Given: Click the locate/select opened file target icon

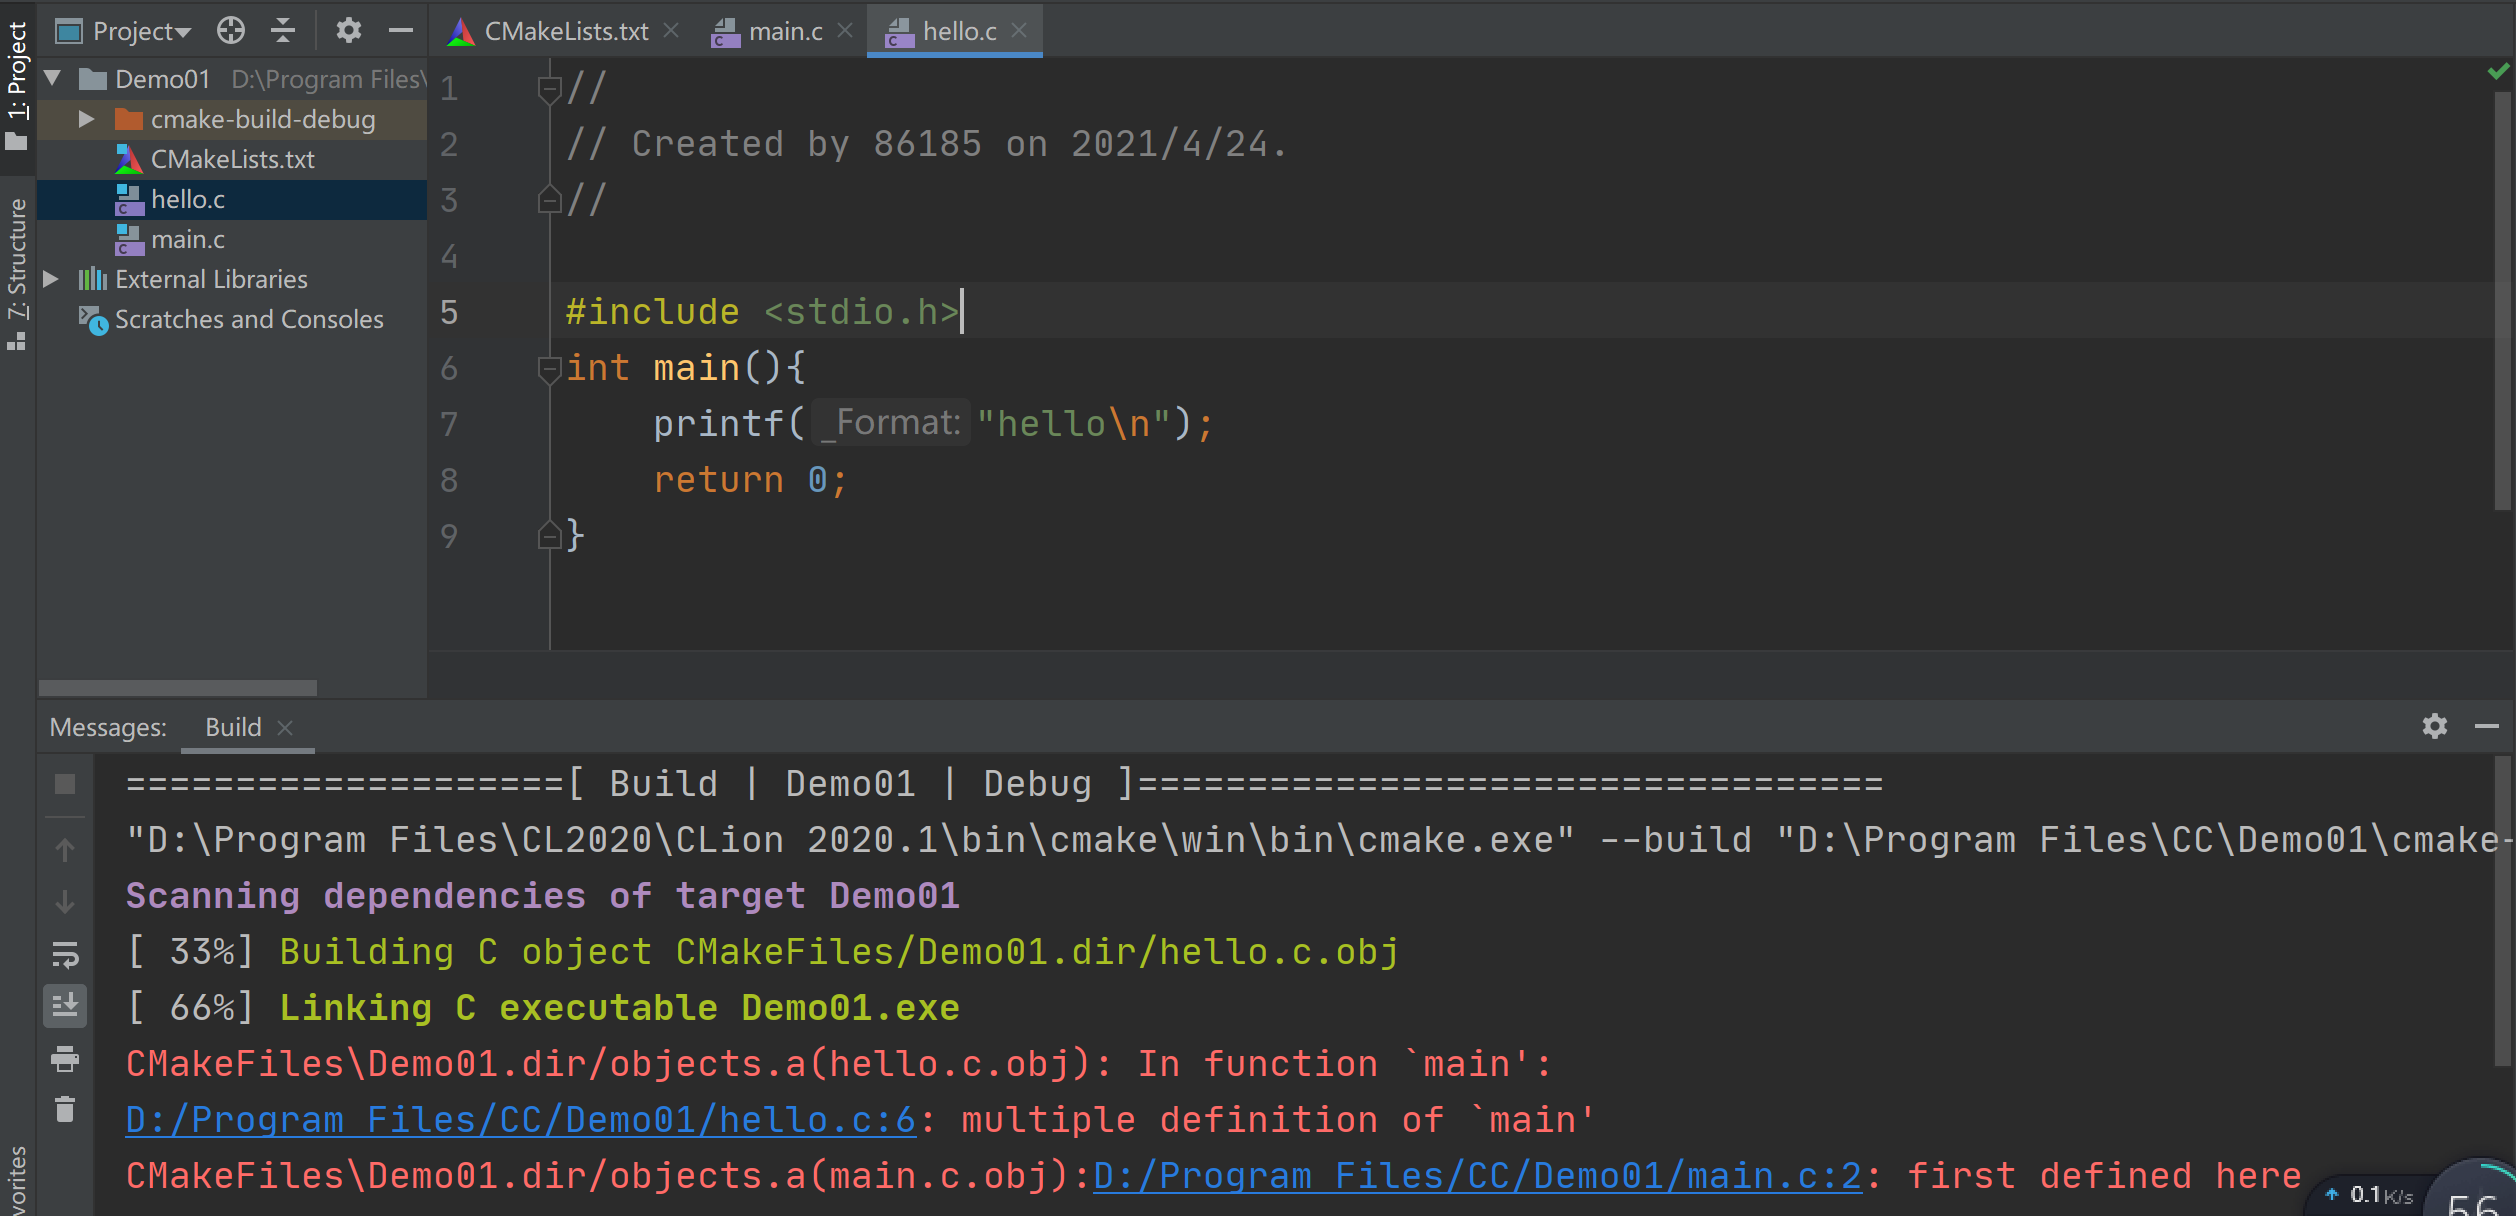Looking at the screenshot, I should tap(231, 31).
